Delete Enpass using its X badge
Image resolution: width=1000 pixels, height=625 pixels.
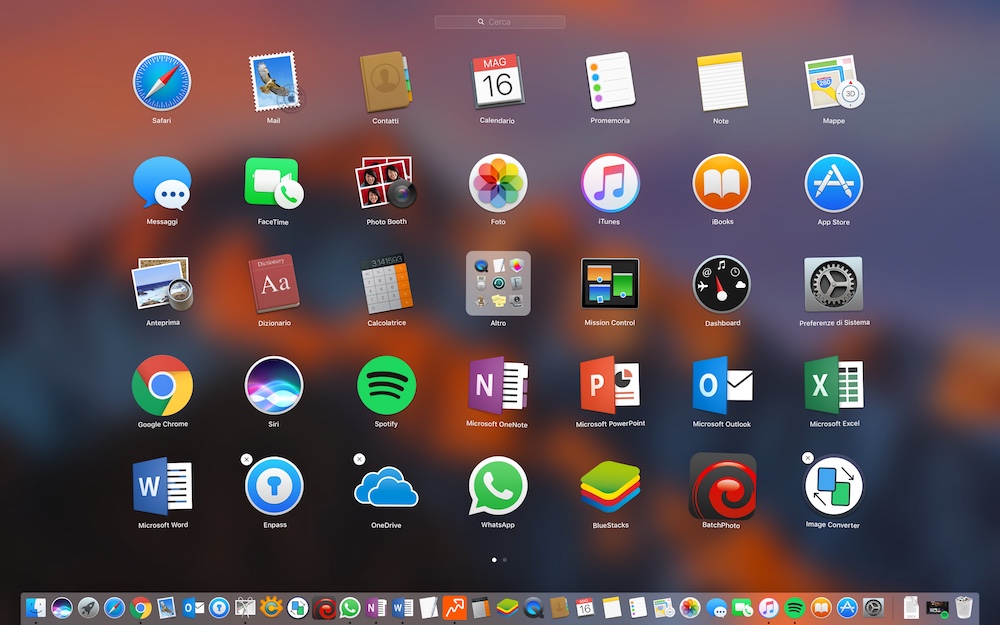coord(247,459)
